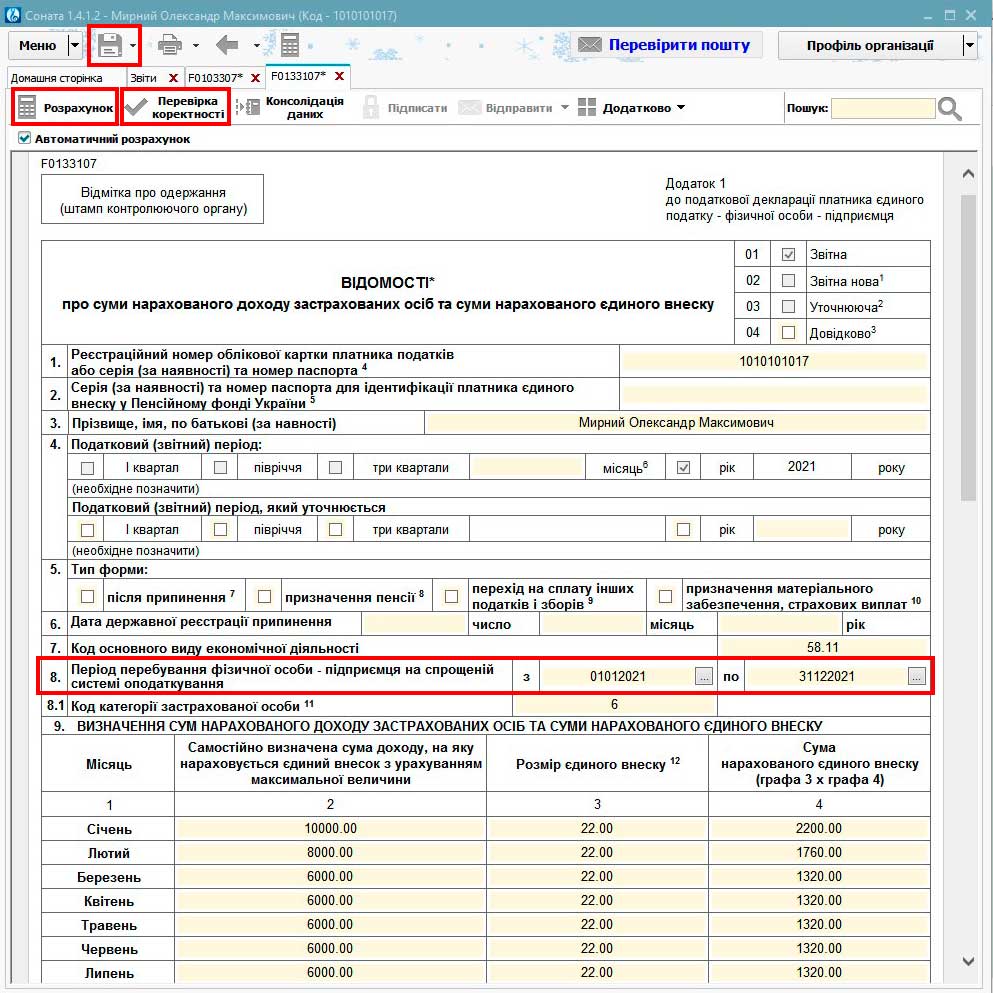Open date picker for start date 01012021
The width and height of the screenshot is (993, 993).
[704, 677]
